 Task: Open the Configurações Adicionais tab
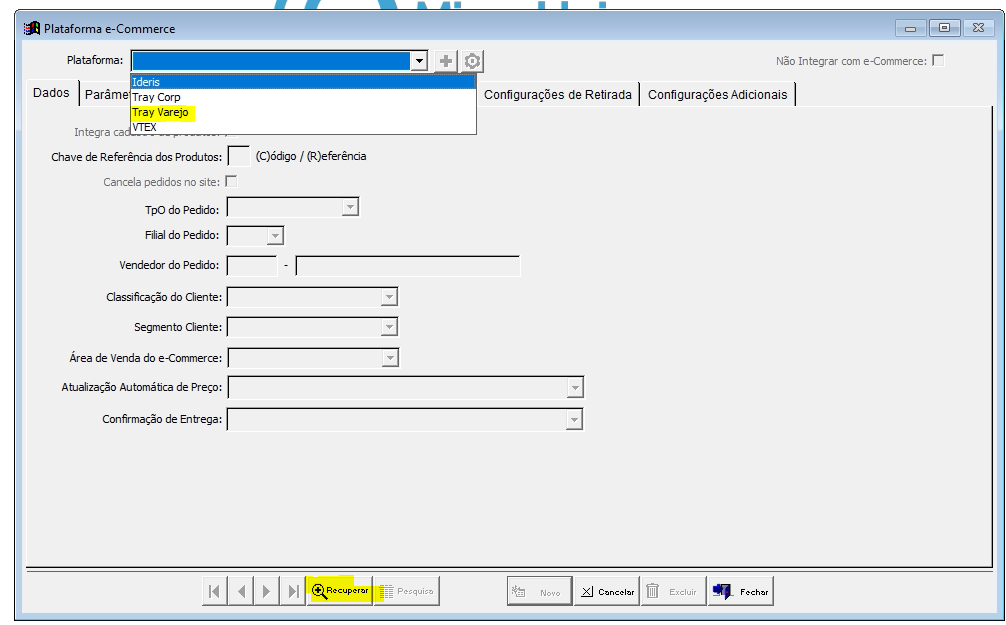click(717, 94)
